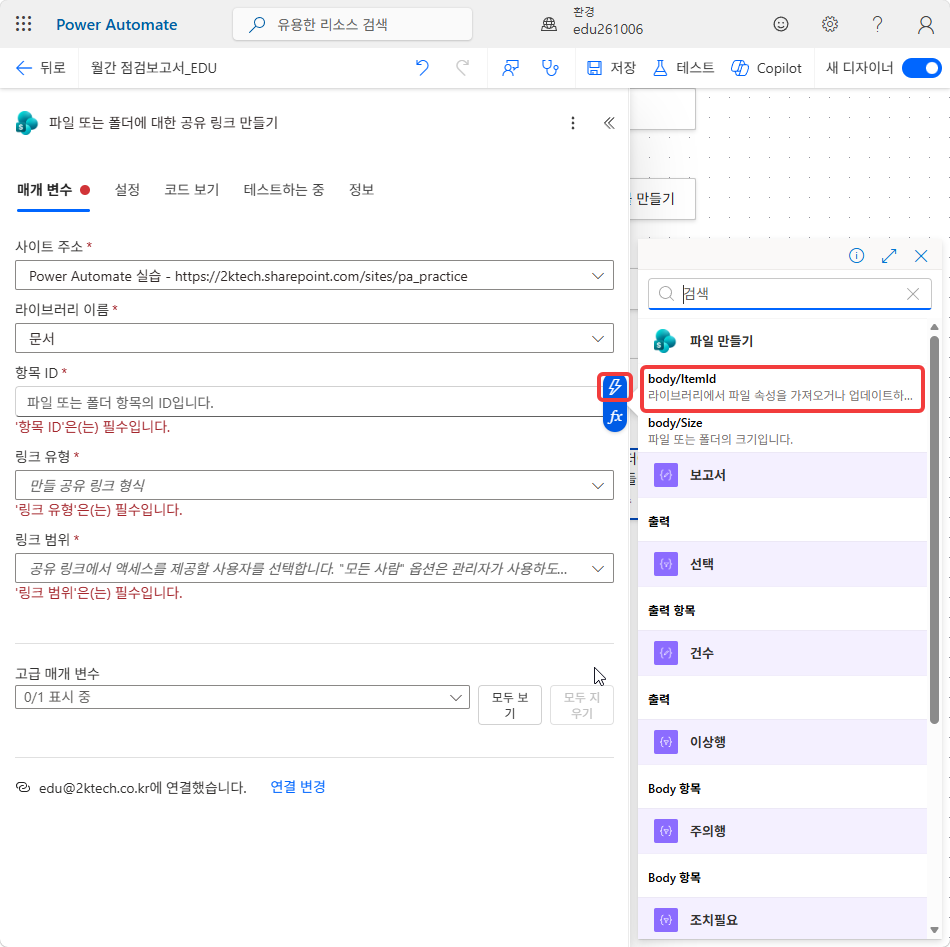Click the 건수 purple variable icon
This screenshot has height=947, width=950.
(666, 653)
